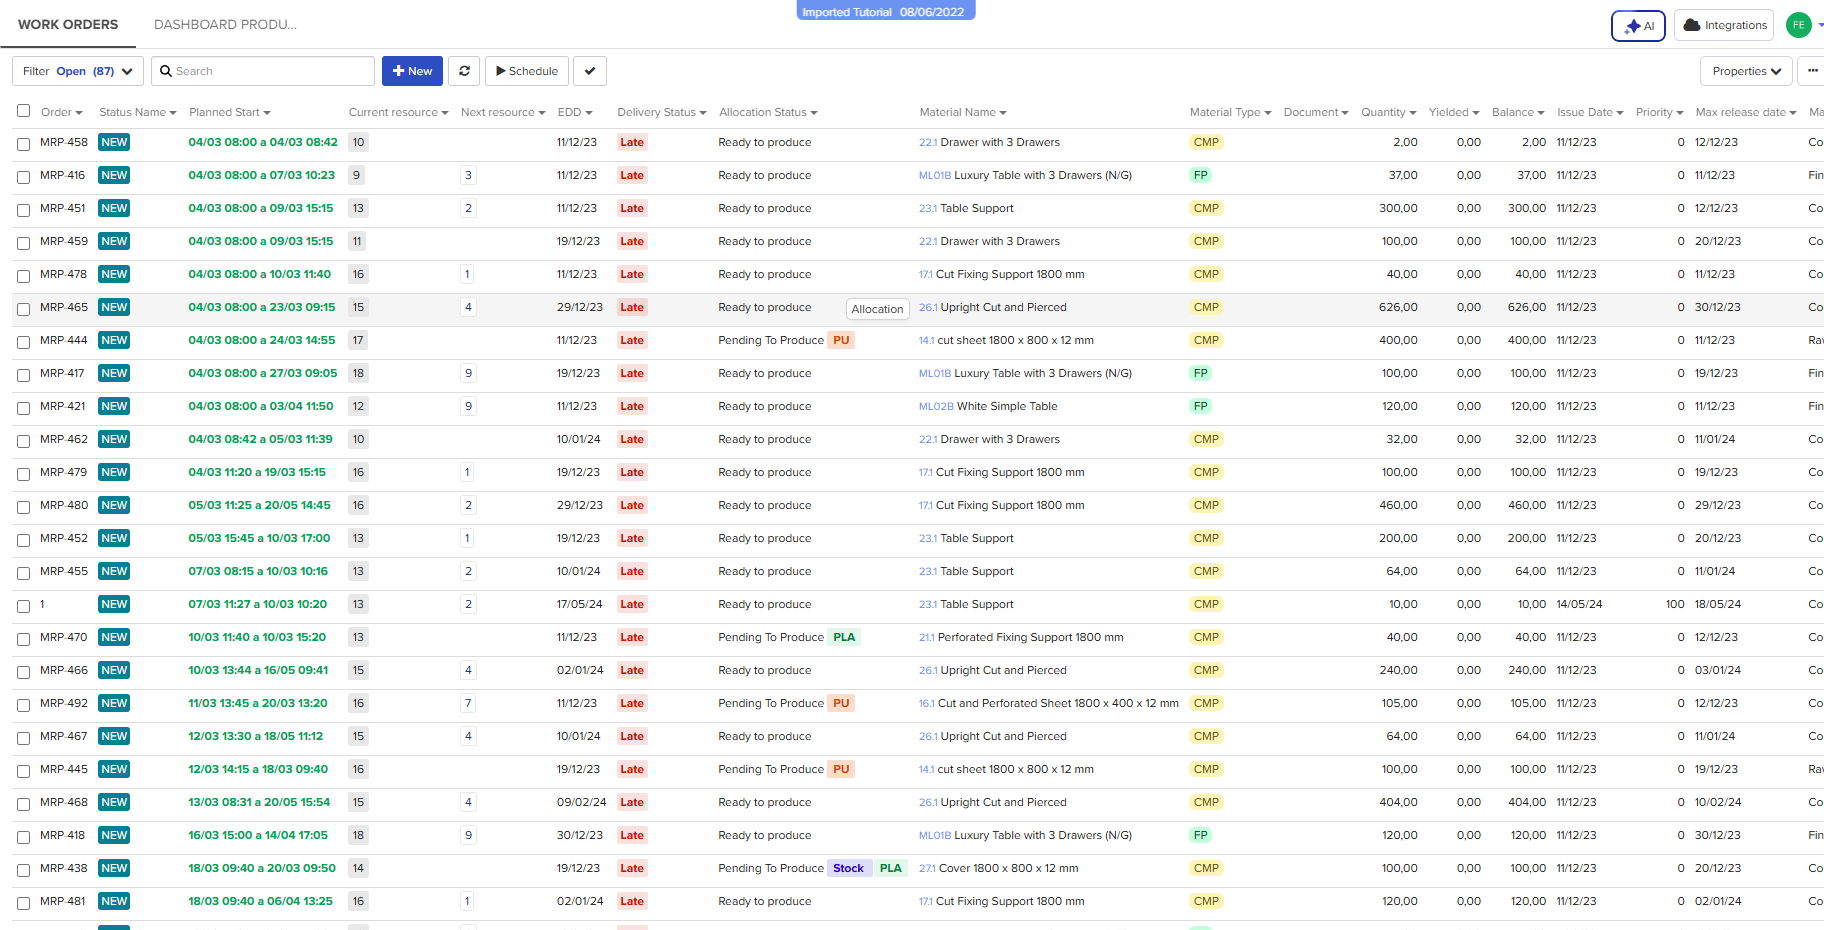The width and height of the screenshot is (1824, 930).
Task: Select the checkbox on row MRP-492
Action: point(23,703)
